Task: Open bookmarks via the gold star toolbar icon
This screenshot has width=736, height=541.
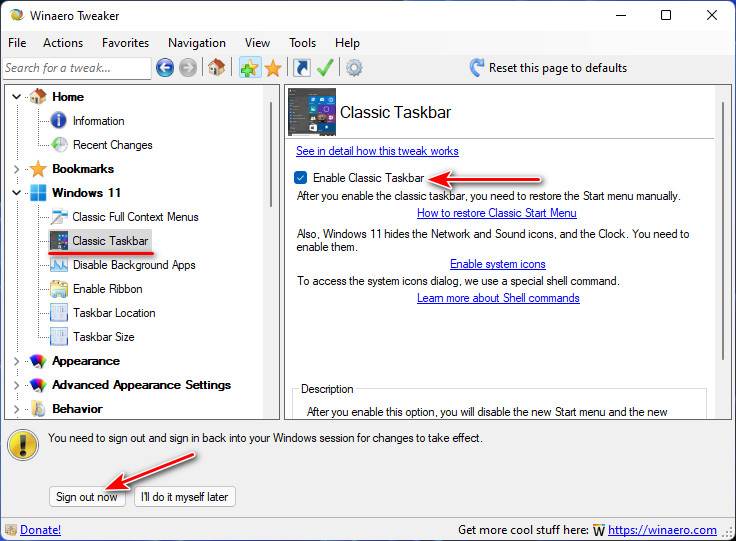Action: pos(273,69)
